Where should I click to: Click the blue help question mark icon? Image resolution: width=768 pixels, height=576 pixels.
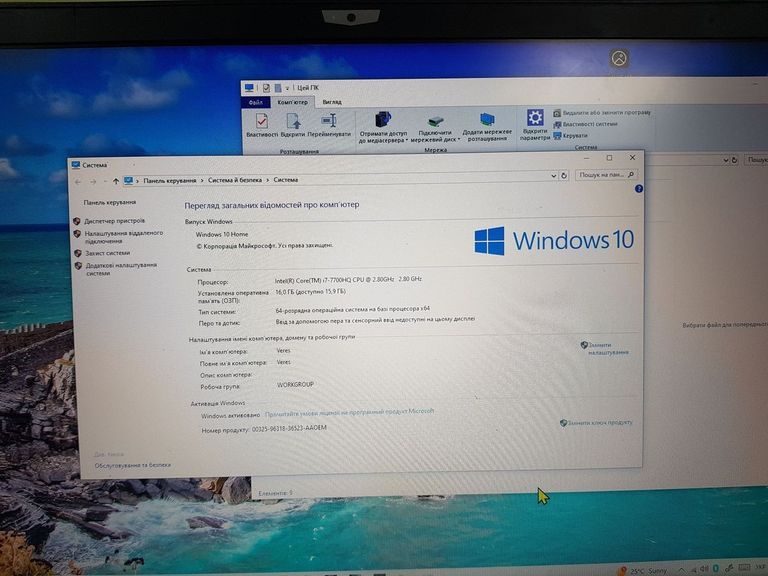pyautogui.click(x=638, y=189)
